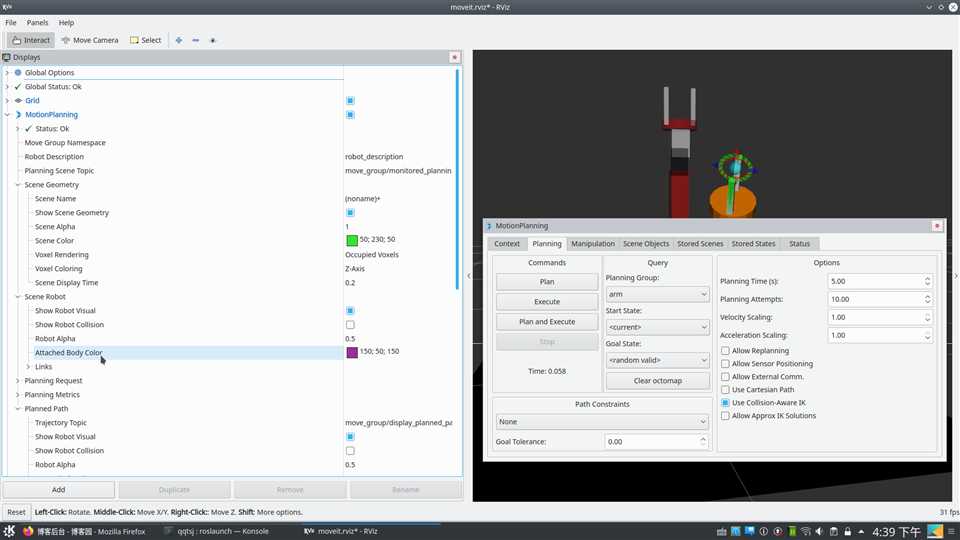Screen dimensions: 960x540
Task: Click the green battery tray icon
Action: tap(792, 531)
